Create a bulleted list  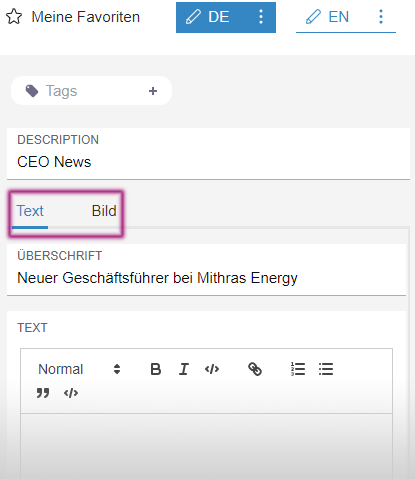pos(326,369)
